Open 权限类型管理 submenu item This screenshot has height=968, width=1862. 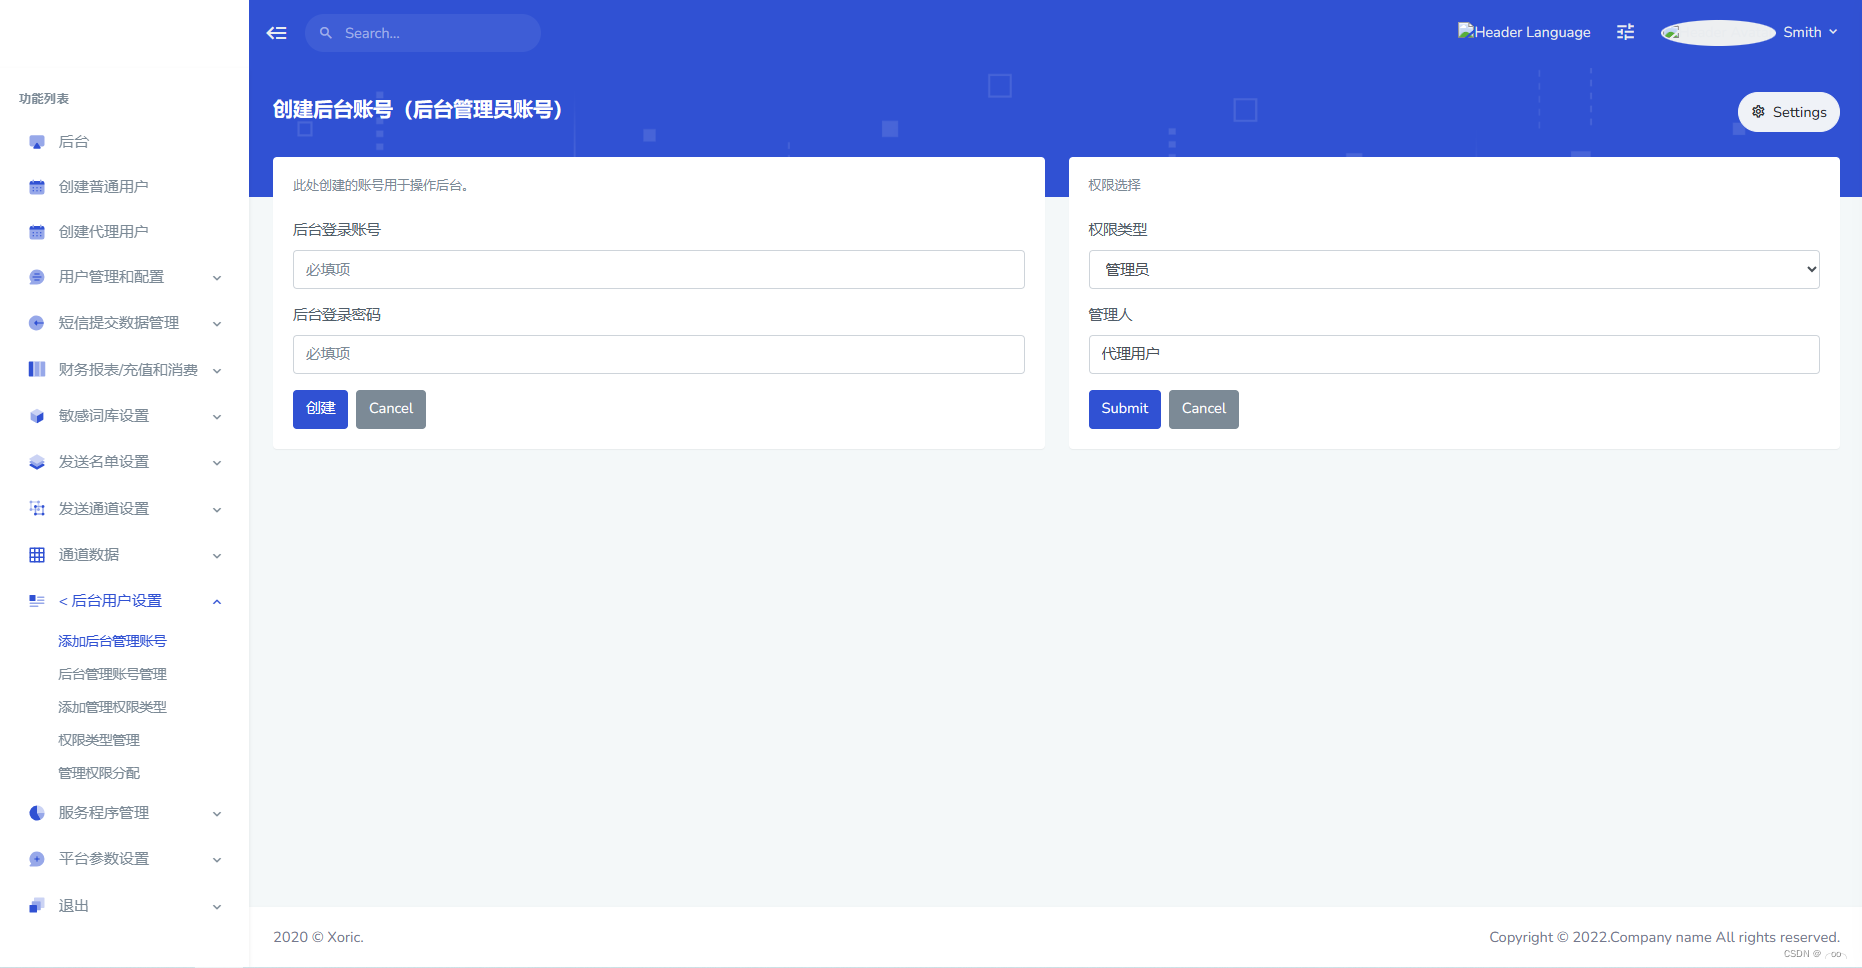pyautogui.click(x=99, y=740)
